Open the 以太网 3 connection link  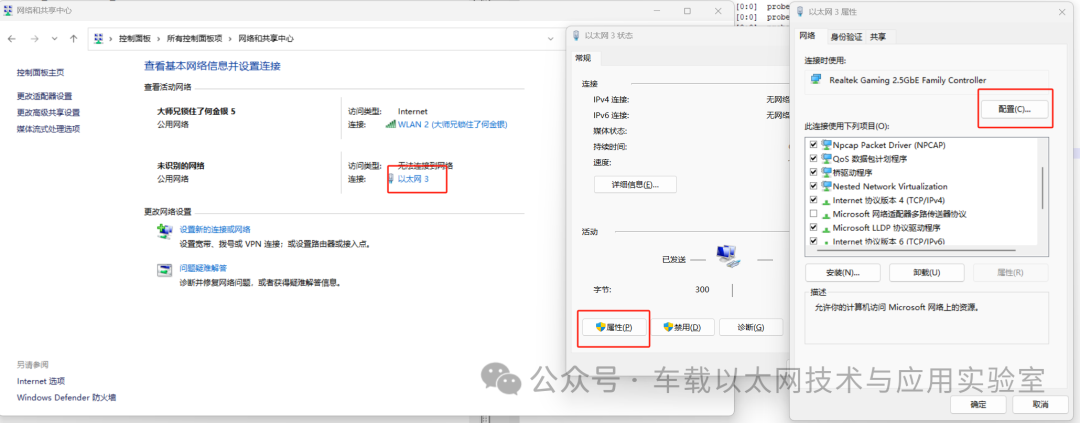tap(413, 179)
